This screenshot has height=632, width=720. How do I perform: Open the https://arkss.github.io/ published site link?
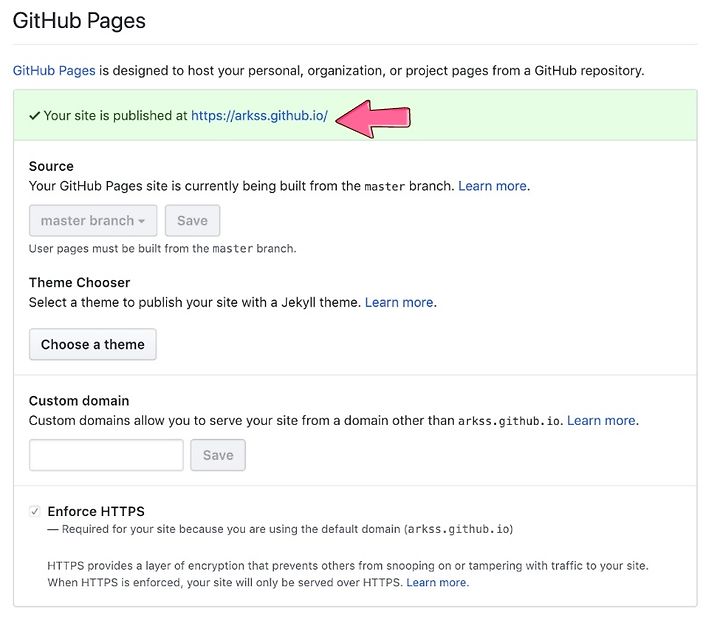[259, 116]
